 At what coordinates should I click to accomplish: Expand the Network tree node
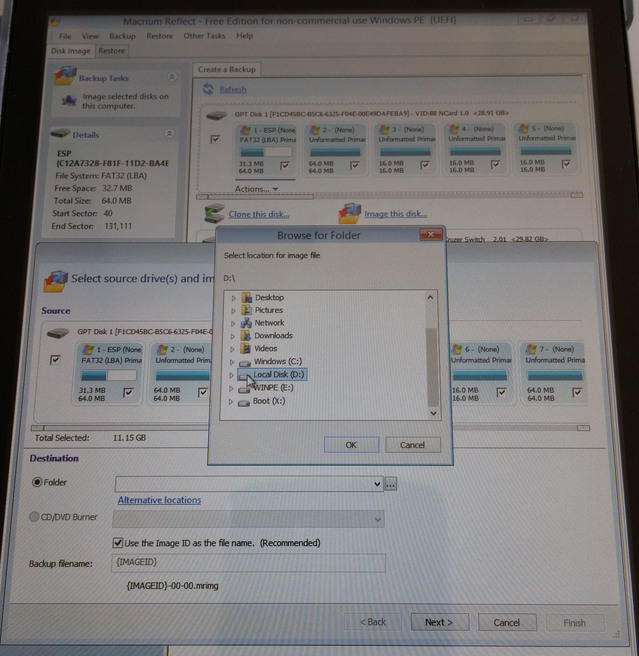click(233, 323)
